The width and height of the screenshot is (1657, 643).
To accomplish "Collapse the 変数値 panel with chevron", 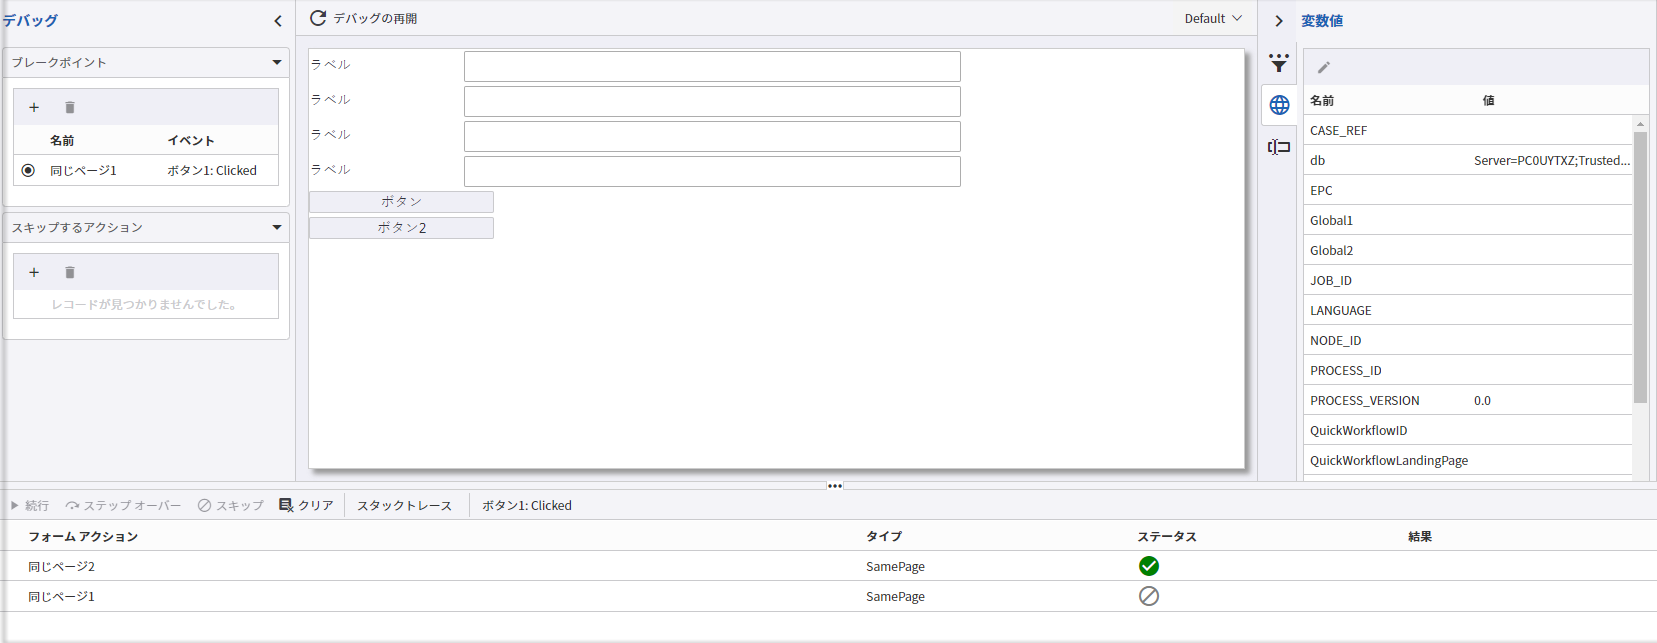I will pyautogui.click(x=1279, y=20).
